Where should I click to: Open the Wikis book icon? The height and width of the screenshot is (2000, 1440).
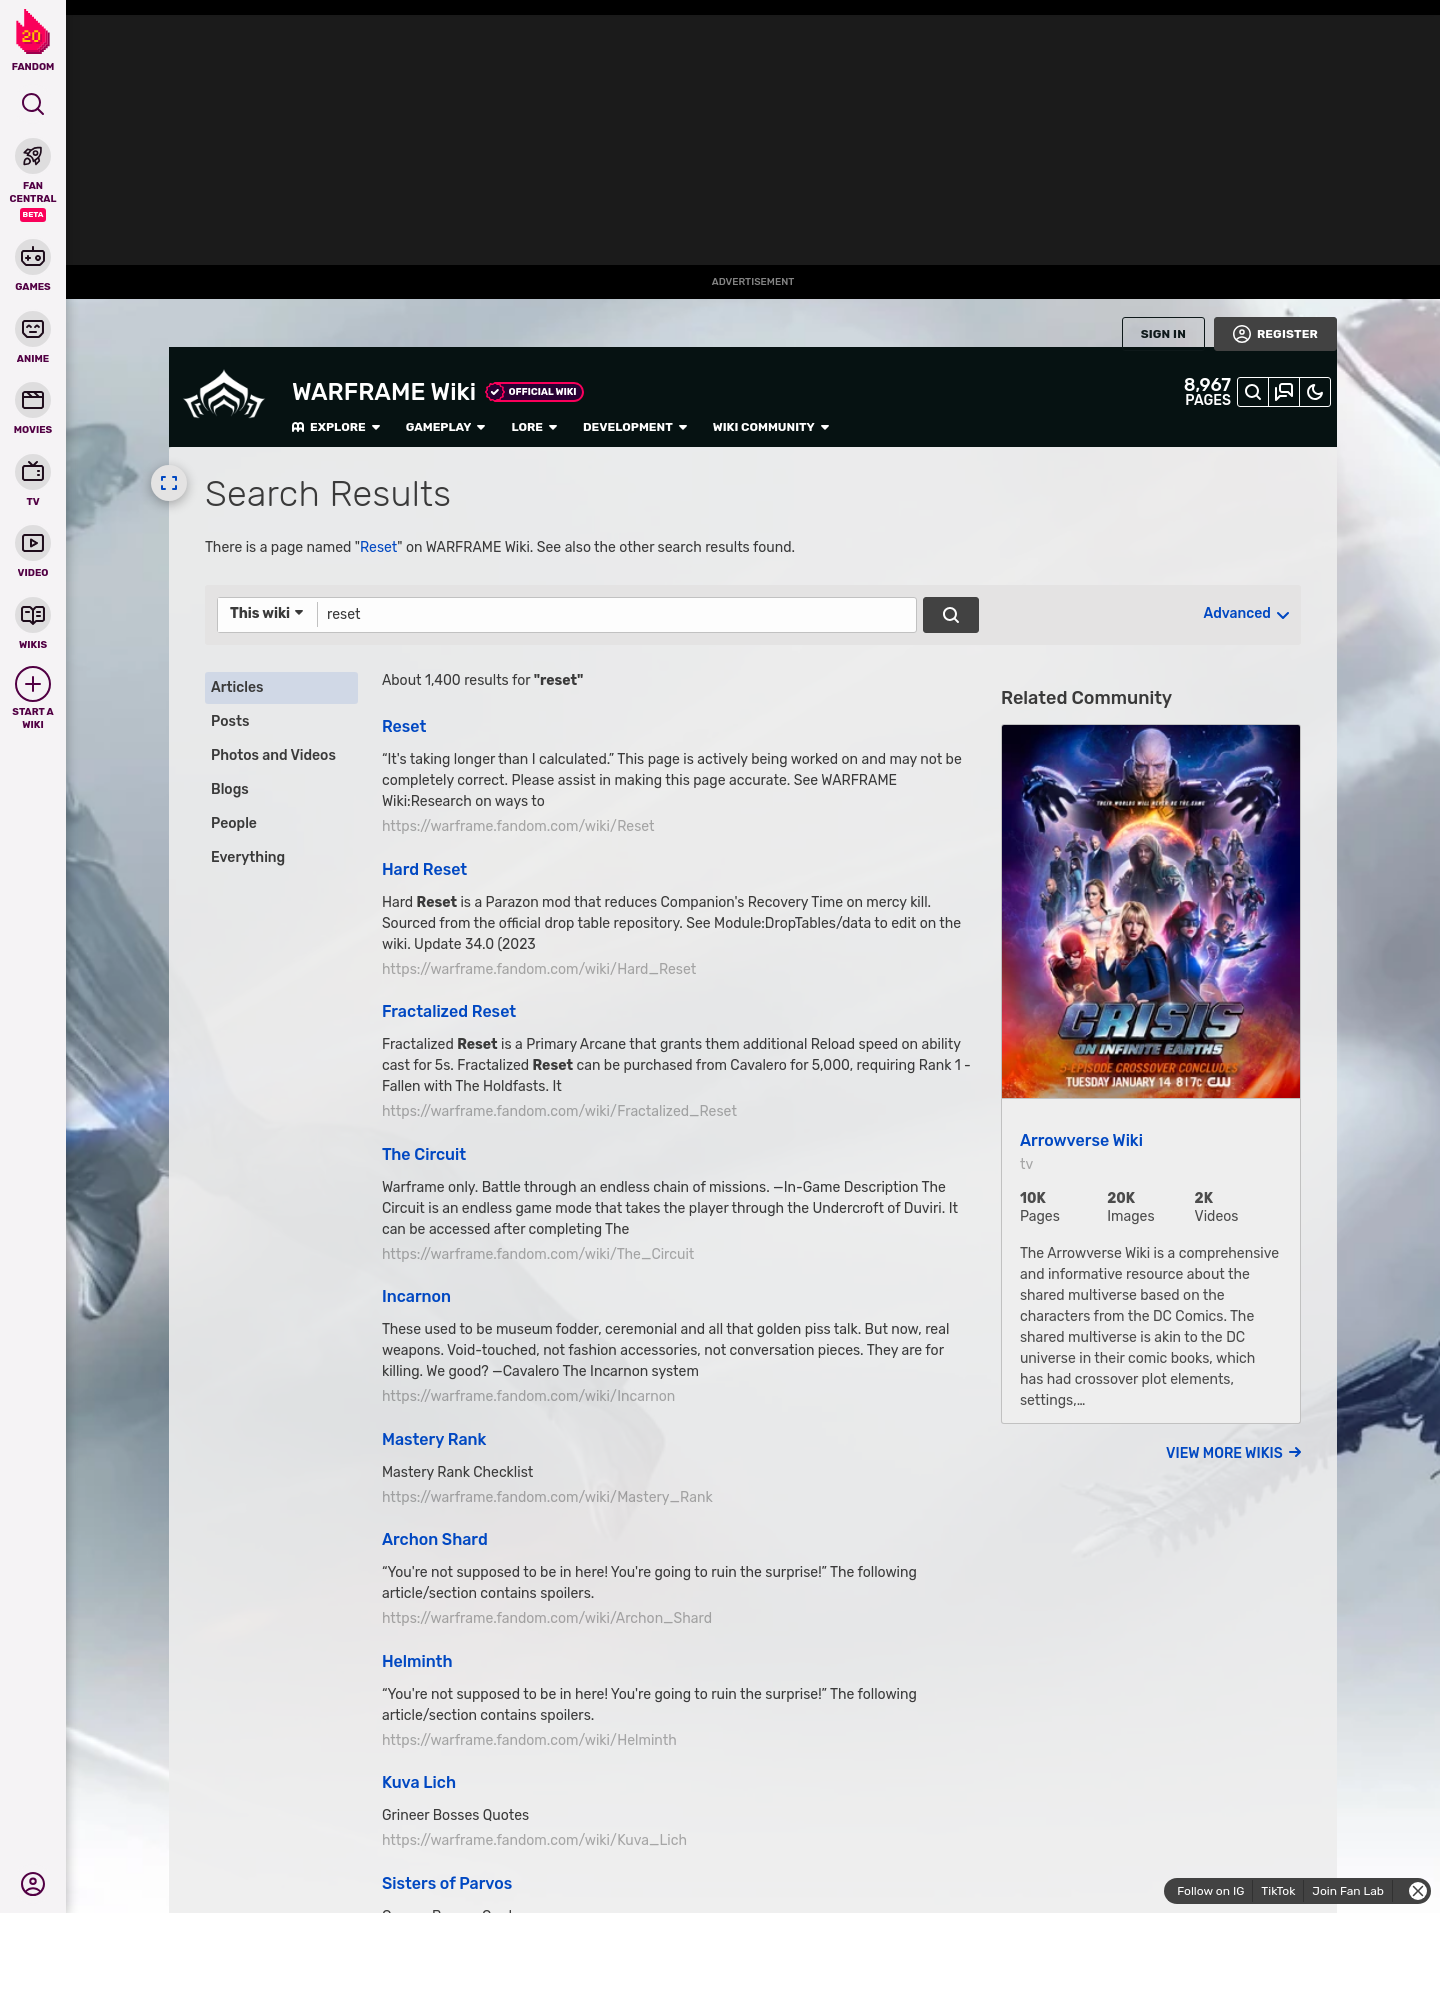(x=33, y=614)
